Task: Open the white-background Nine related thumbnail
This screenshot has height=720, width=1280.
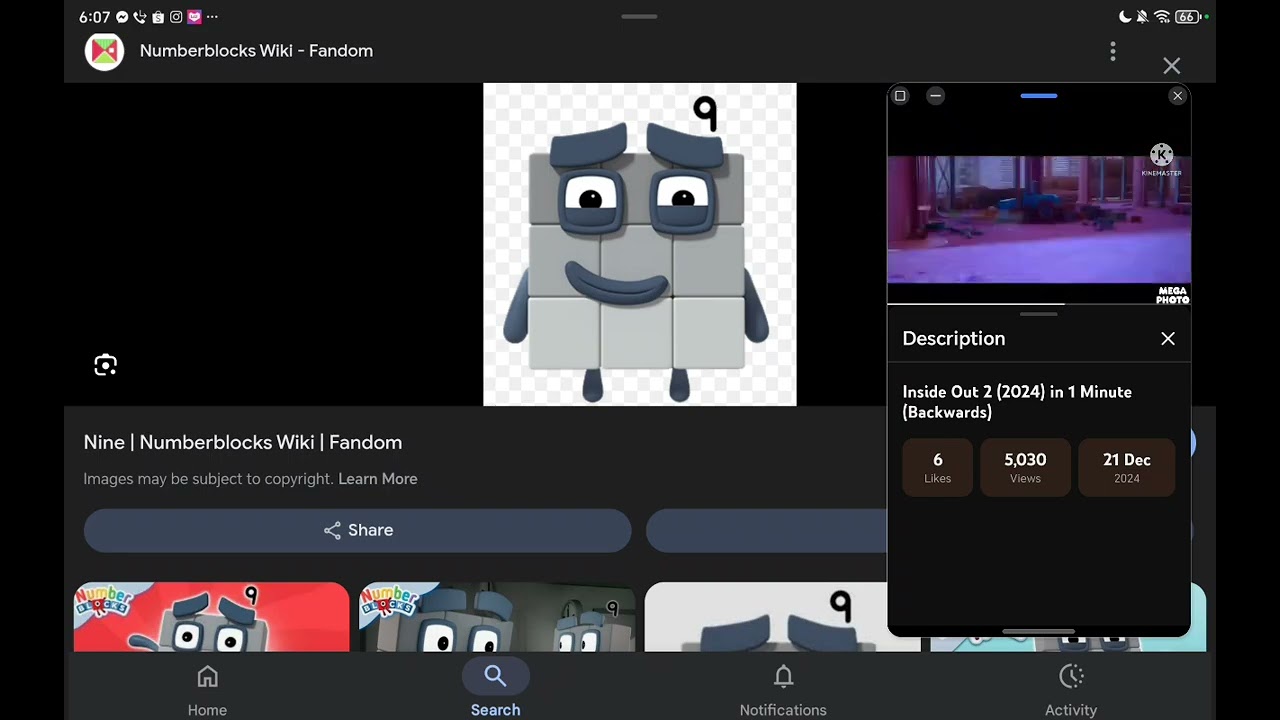Action: click(765, 617)
